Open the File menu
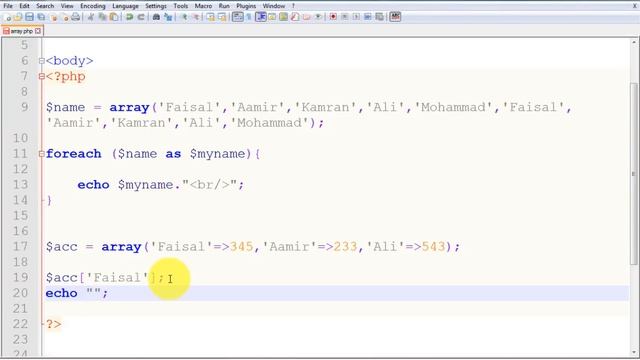The width and height of the screenshot is (640, 360). tap(8, 6)
